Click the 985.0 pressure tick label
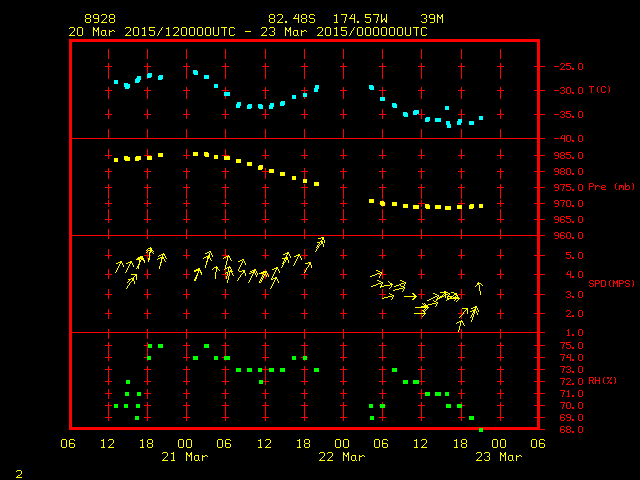640x480 pixels. pos(569,156)
